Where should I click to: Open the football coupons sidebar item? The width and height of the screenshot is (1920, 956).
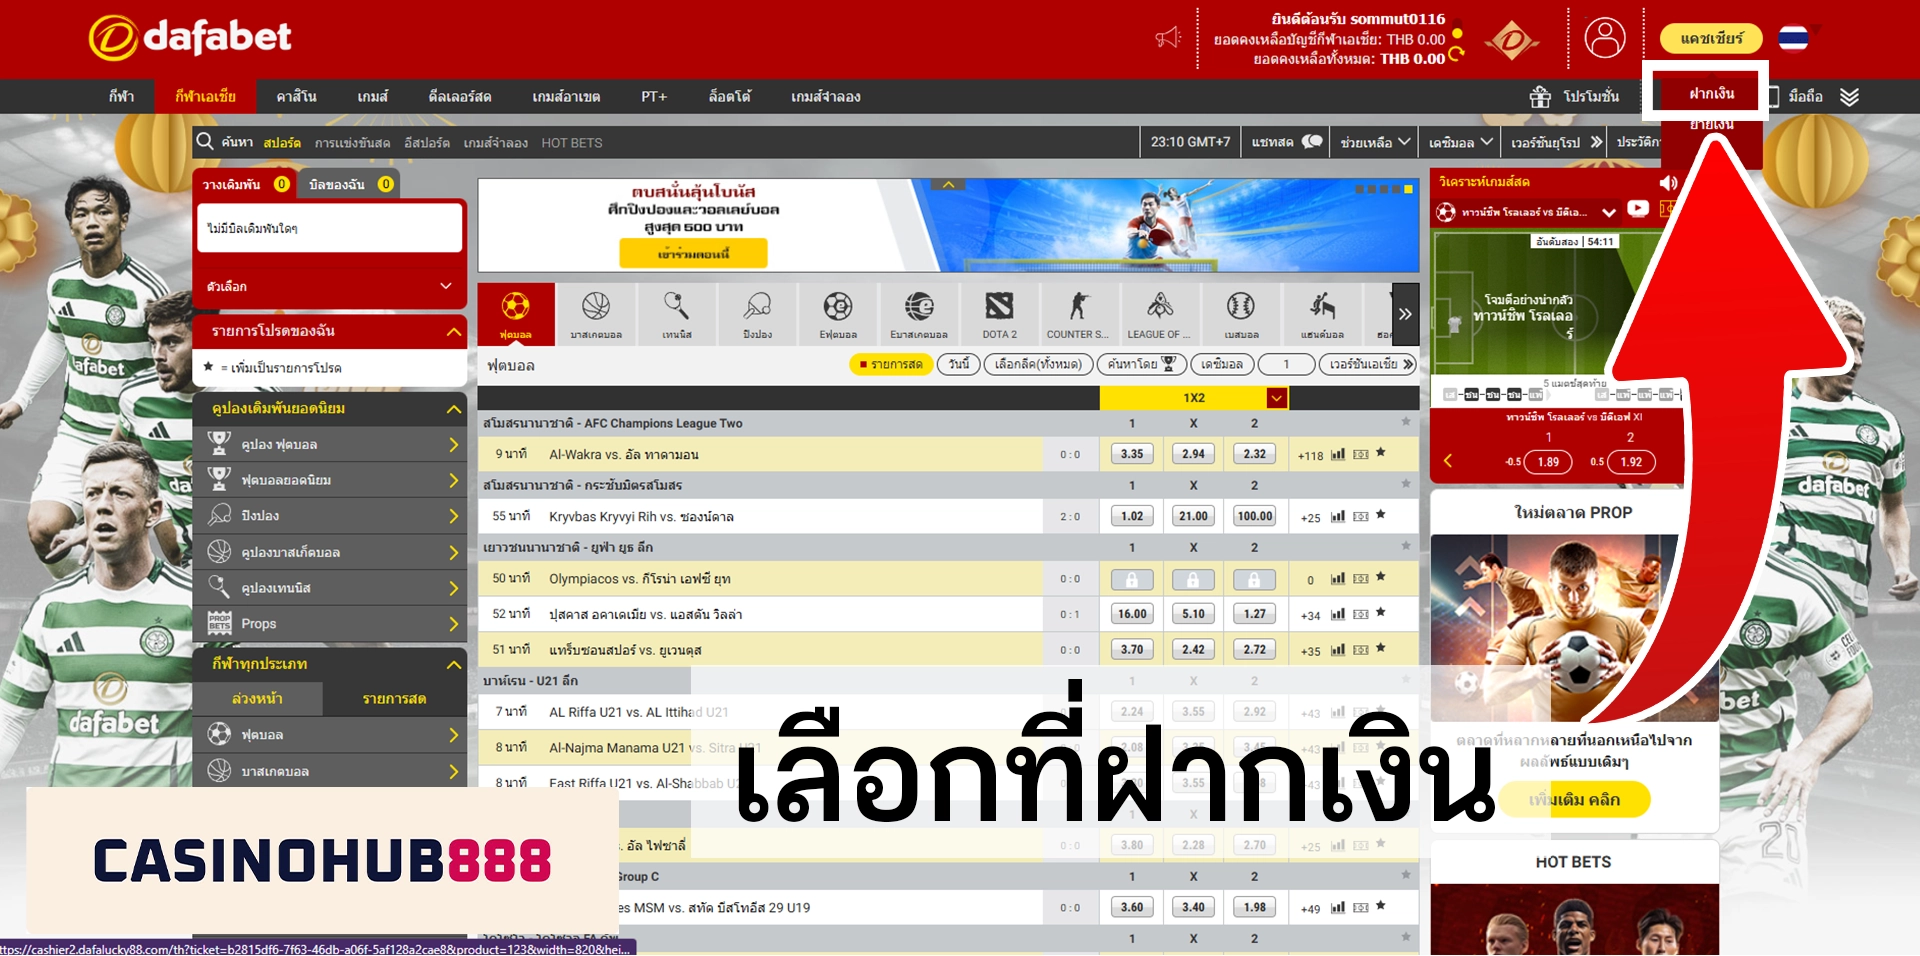pos(330,444)
